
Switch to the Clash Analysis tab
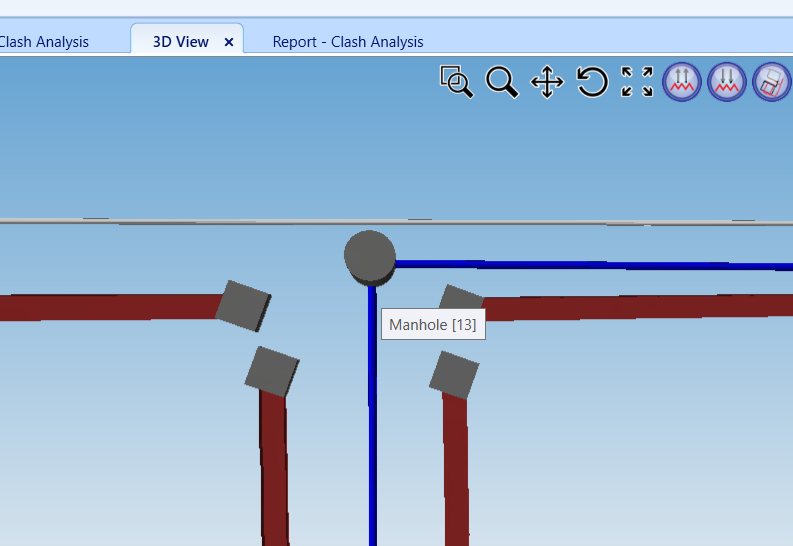click(x=44, y=41)
